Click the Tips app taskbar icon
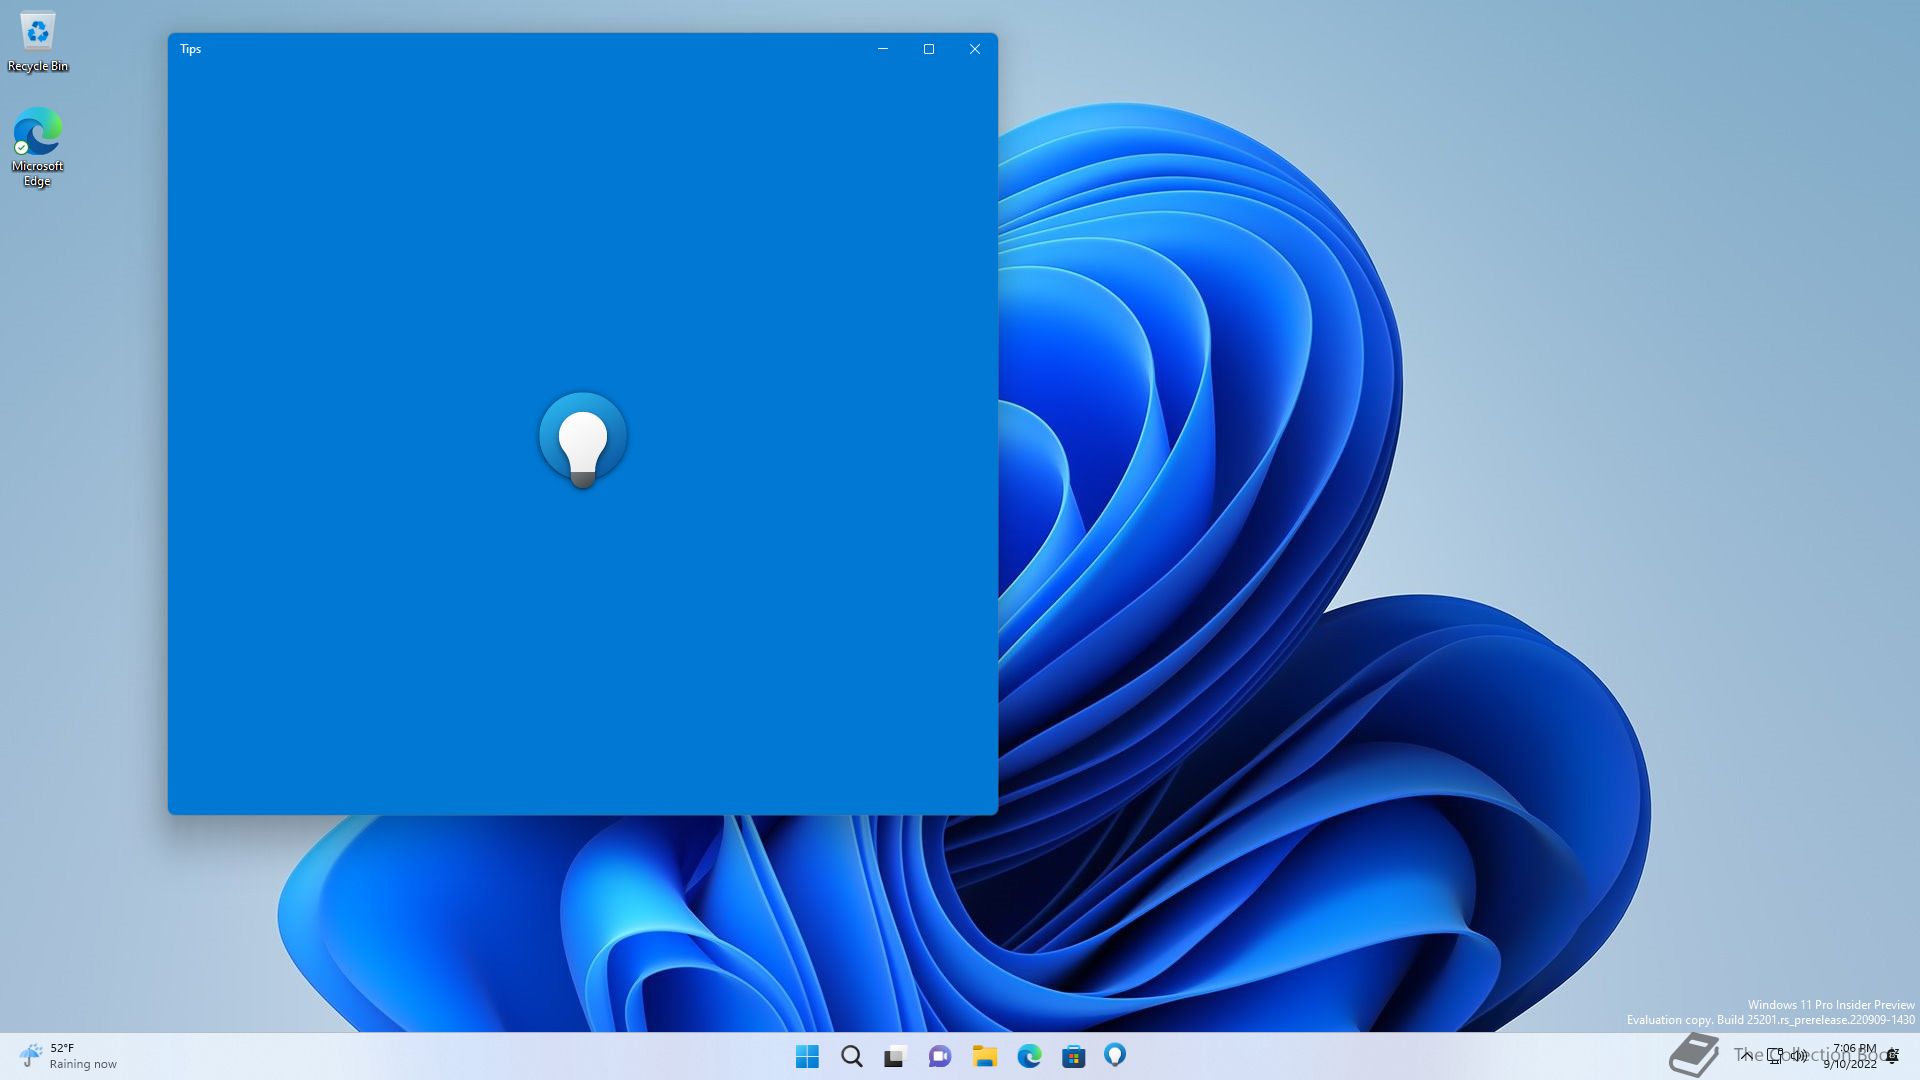This screenshot has width=1920, height=1080. [1115, 1055]
